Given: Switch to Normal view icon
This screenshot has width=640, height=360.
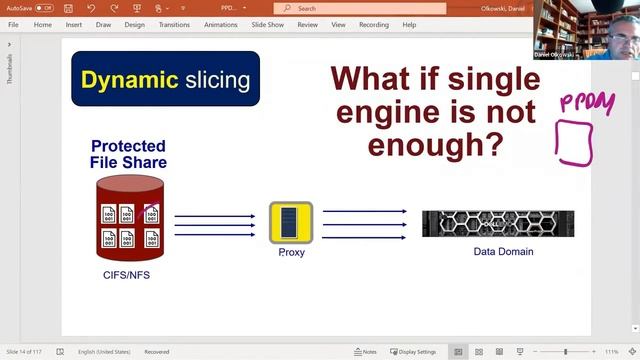Looking at the screenshot, I should tap(458, 352).
